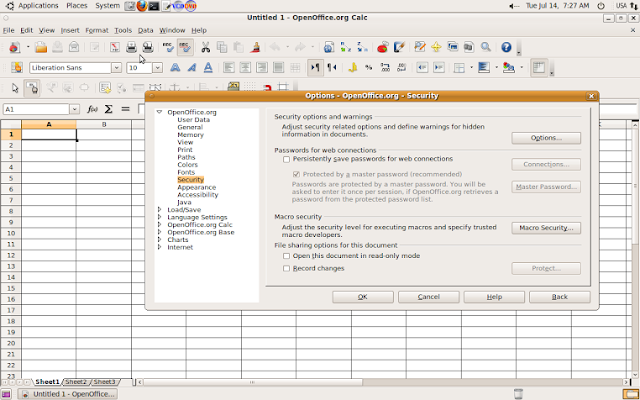
Task: Click the Align Left icon
Action: 229,68
